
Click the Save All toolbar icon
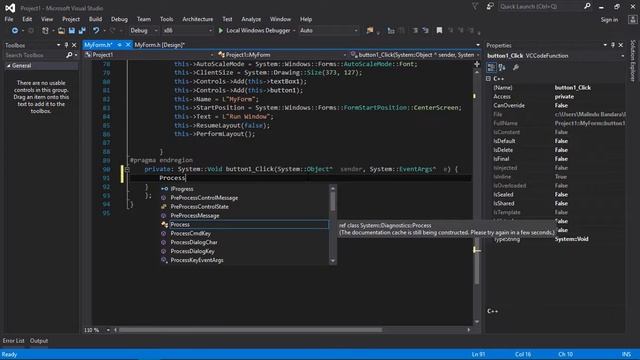tap(82, 31)
